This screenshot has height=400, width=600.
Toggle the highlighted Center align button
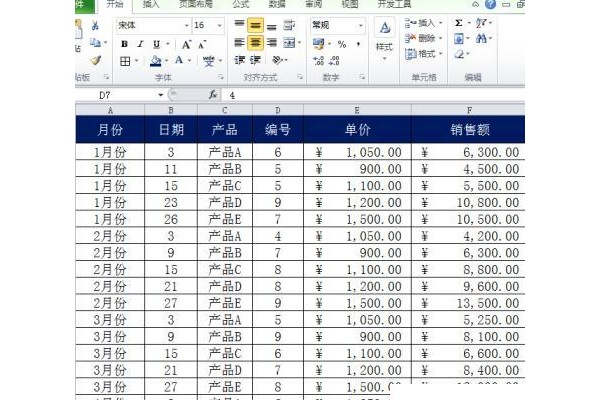pos(255,42)
